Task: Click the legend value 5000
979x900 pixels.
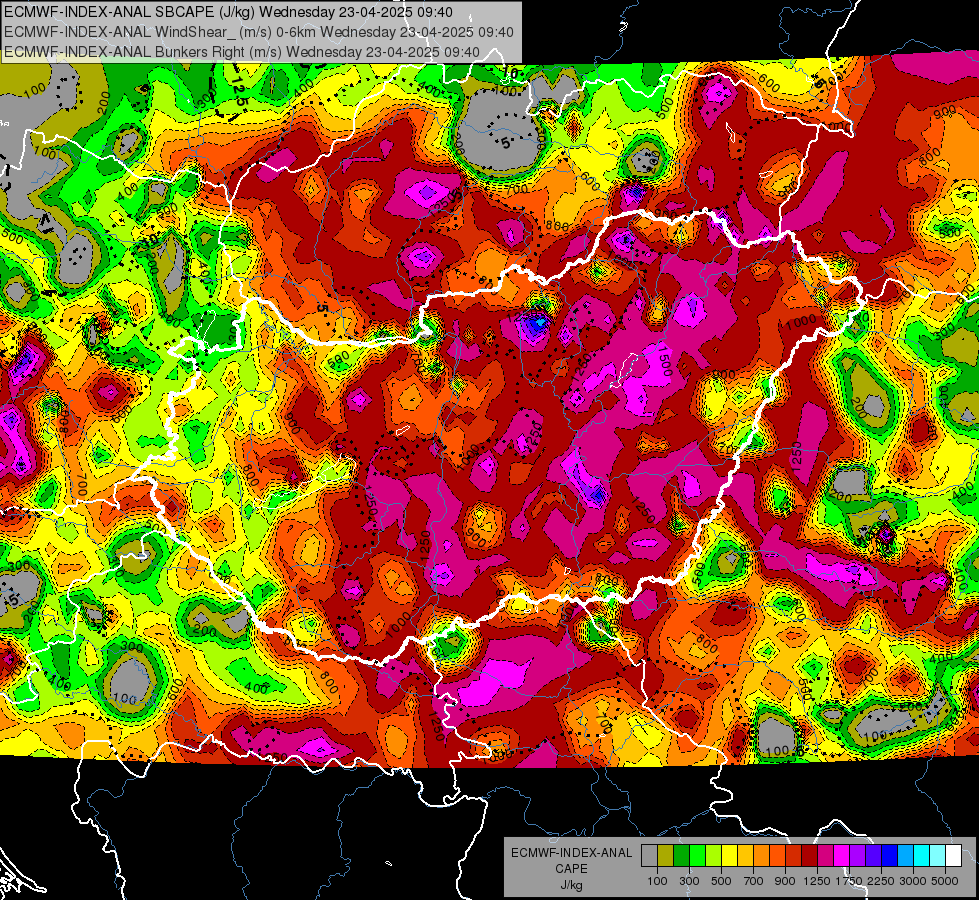Action: 945,881
